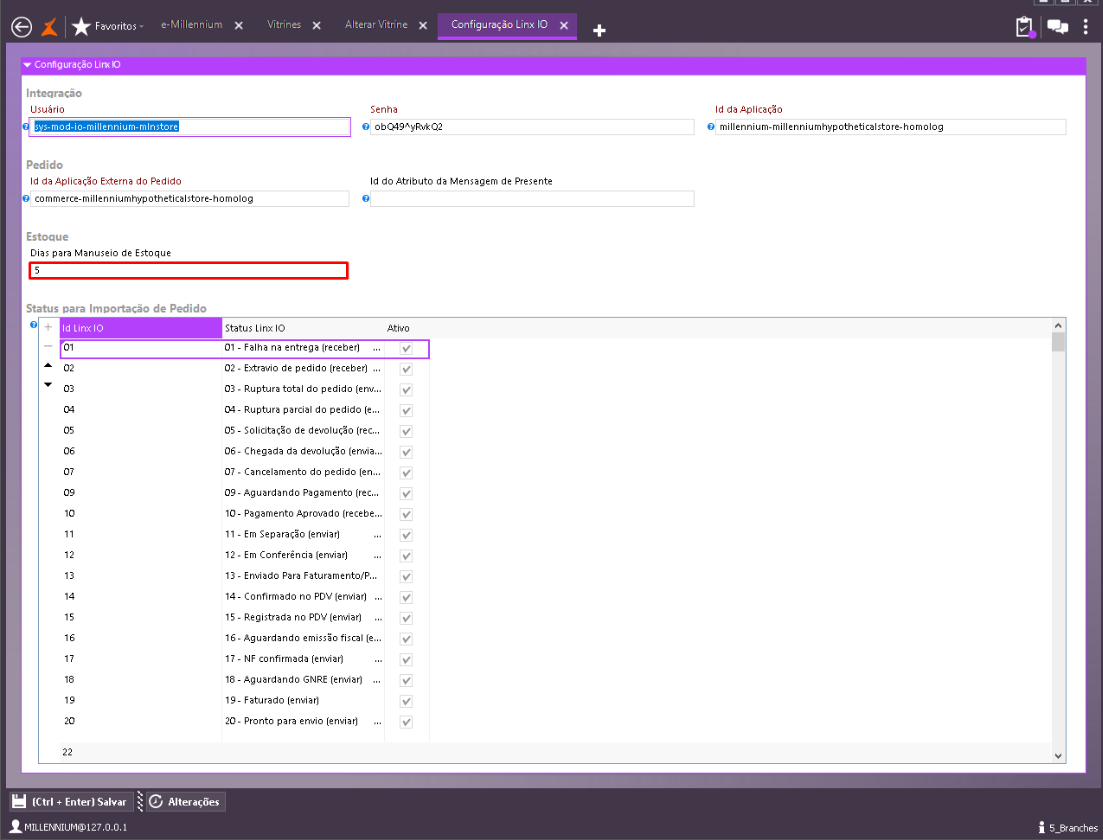Open lookup ellipsis for 17 NF confirmada
The width and height of the screenshot is (1103, 840).
click(378, 660)
